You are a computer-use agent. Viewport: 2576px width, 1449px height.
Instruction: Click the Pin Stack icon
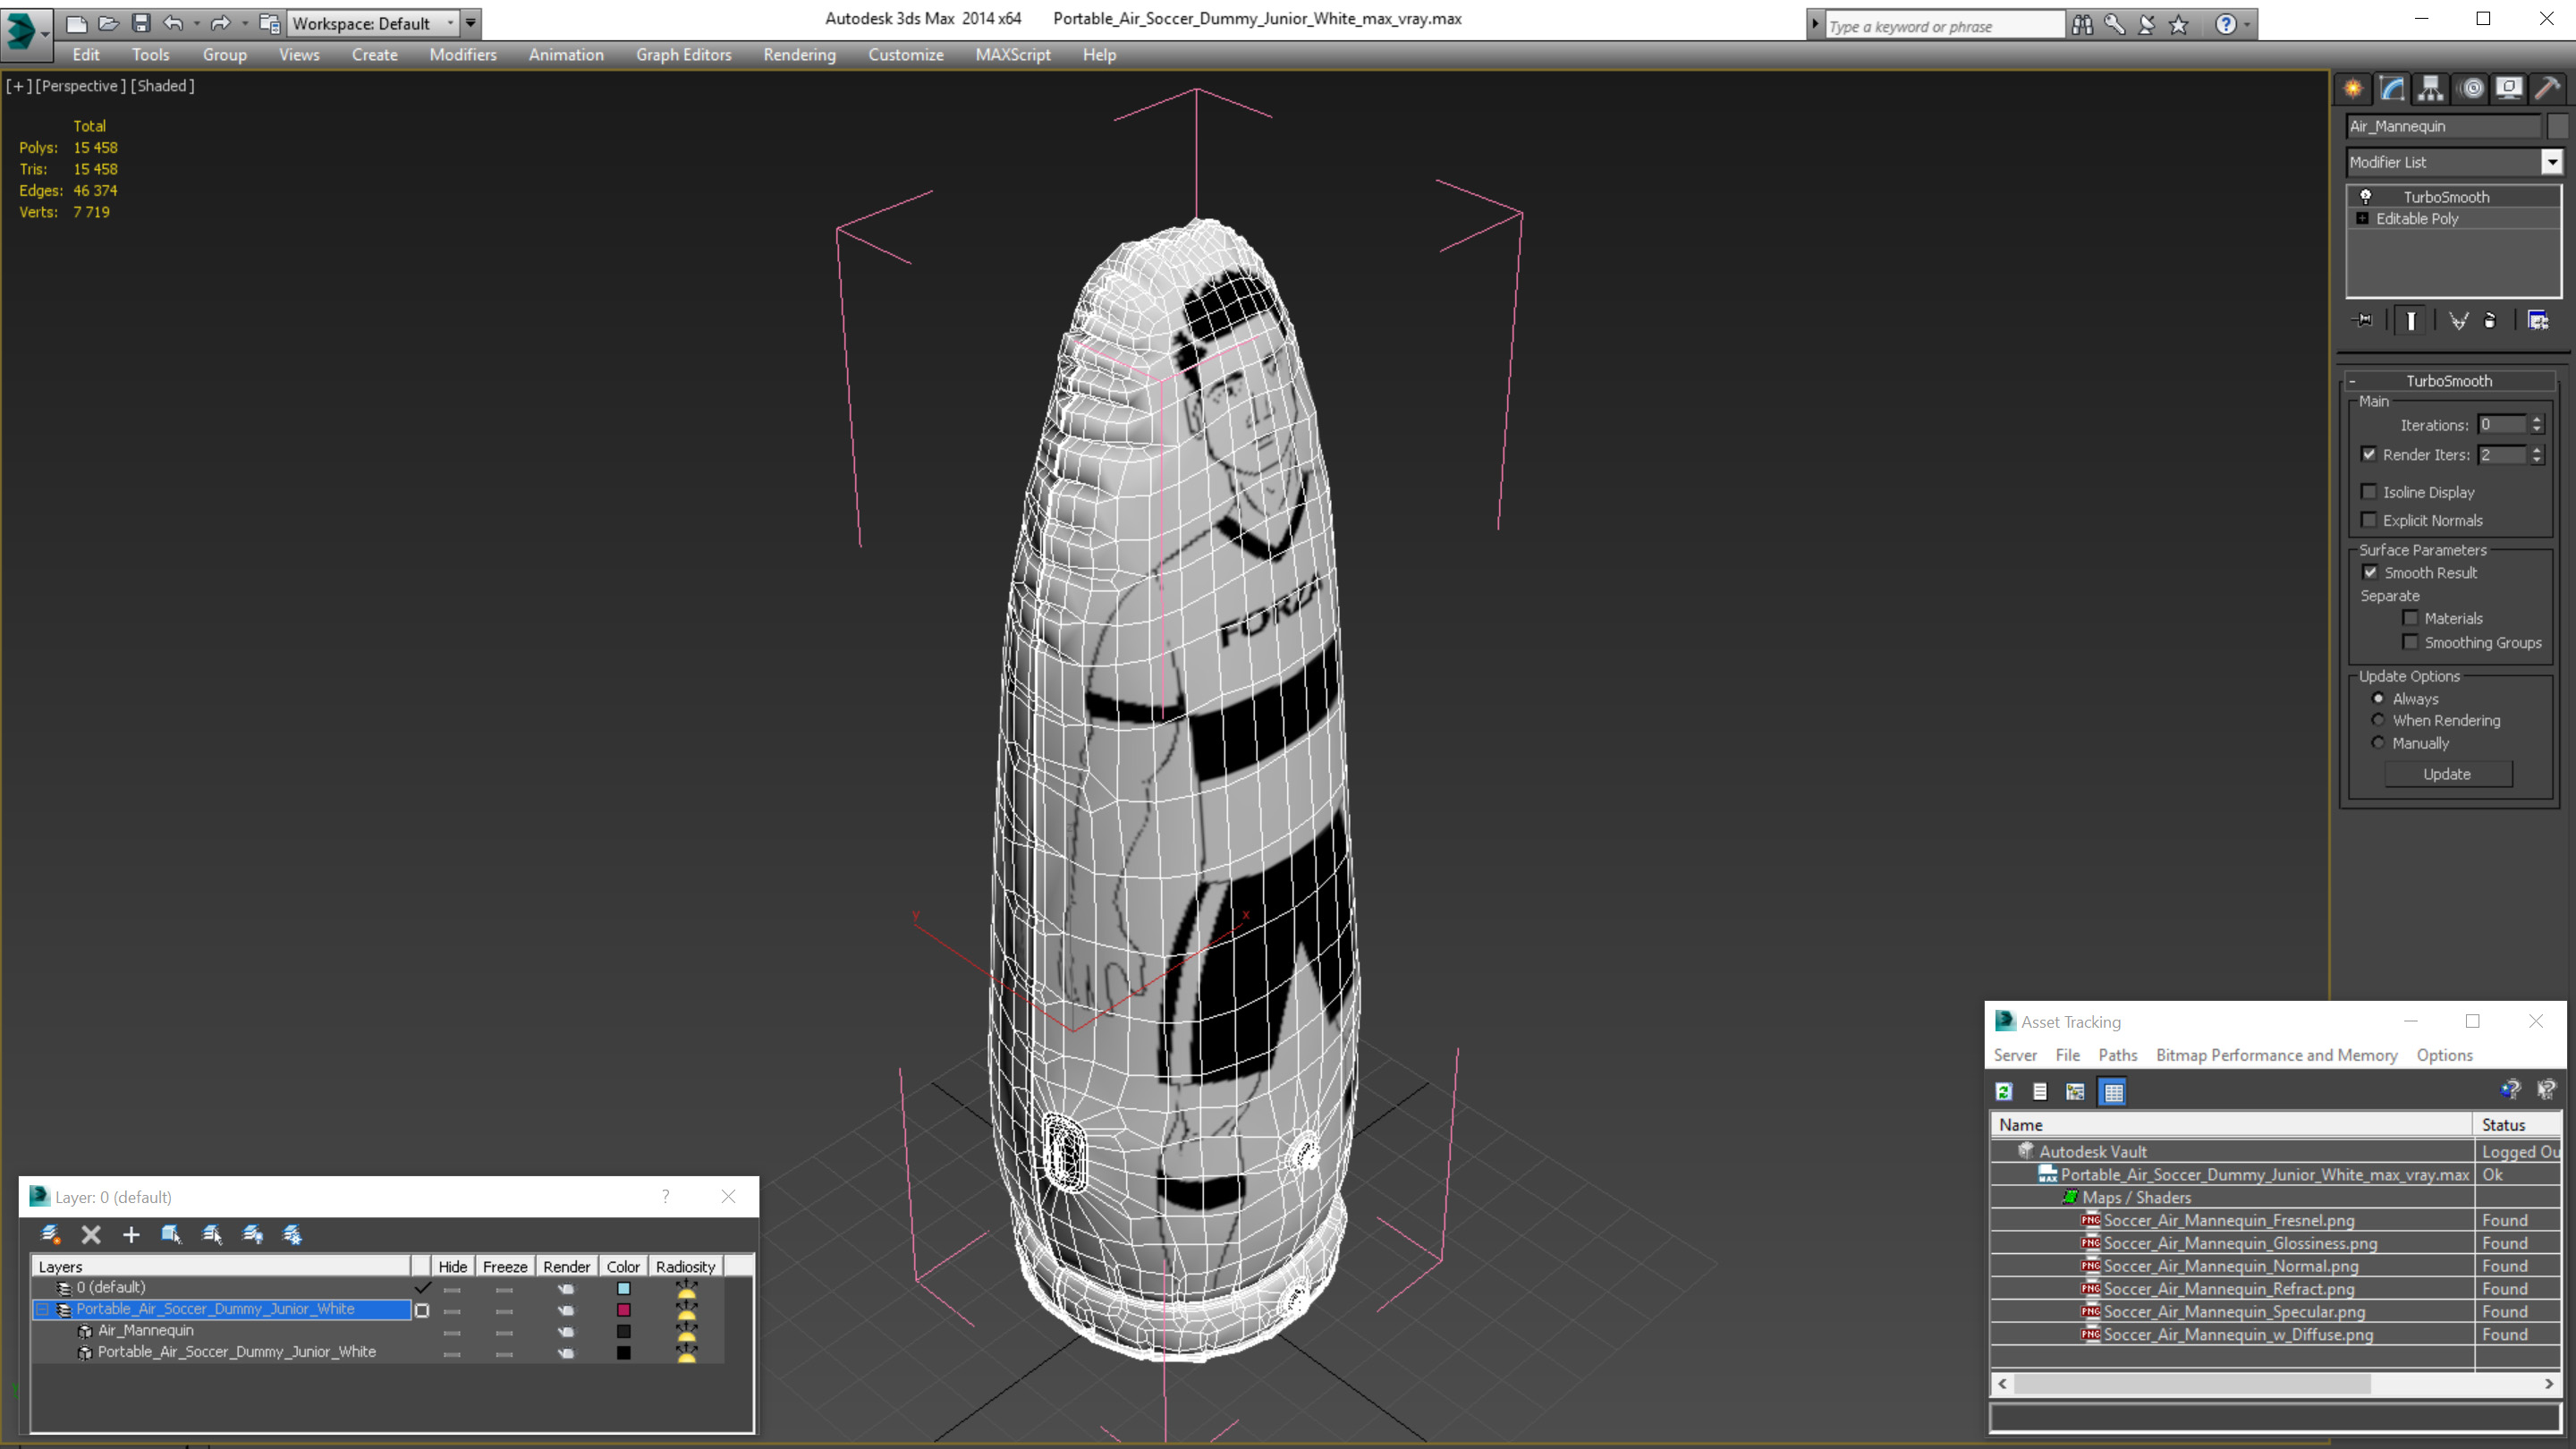click(x=2364, y=320)
